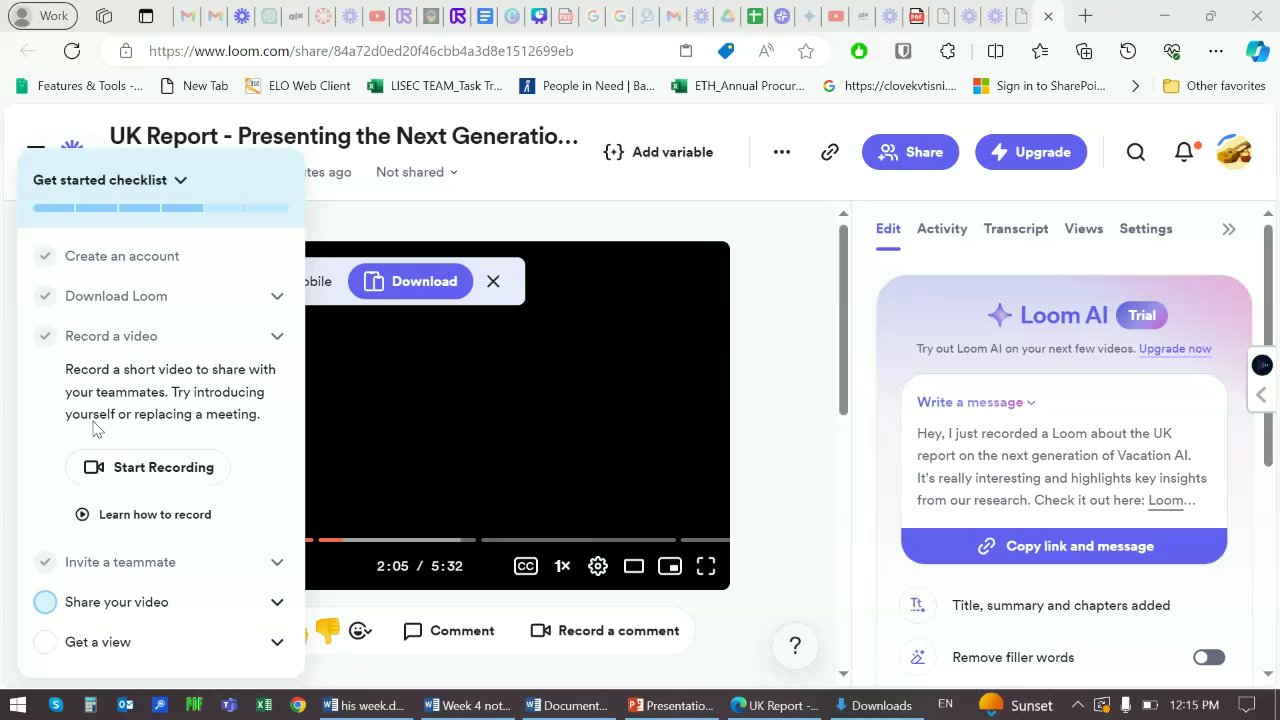The height and width of the screenshot is (720, 1280).
Task: Open the user profile avatar menu
Action: tap(1234, 152)
